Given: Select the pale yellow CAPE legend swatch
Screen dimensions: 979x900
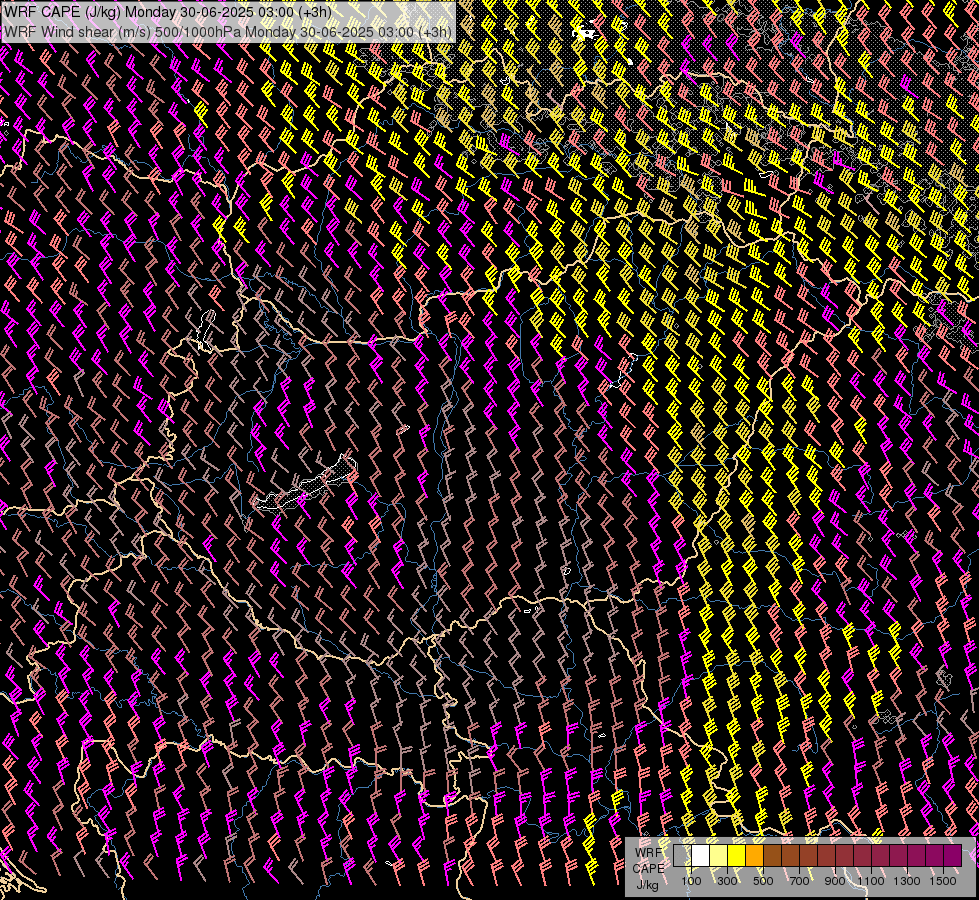Looking at the screenshot, I should point(719,855).
